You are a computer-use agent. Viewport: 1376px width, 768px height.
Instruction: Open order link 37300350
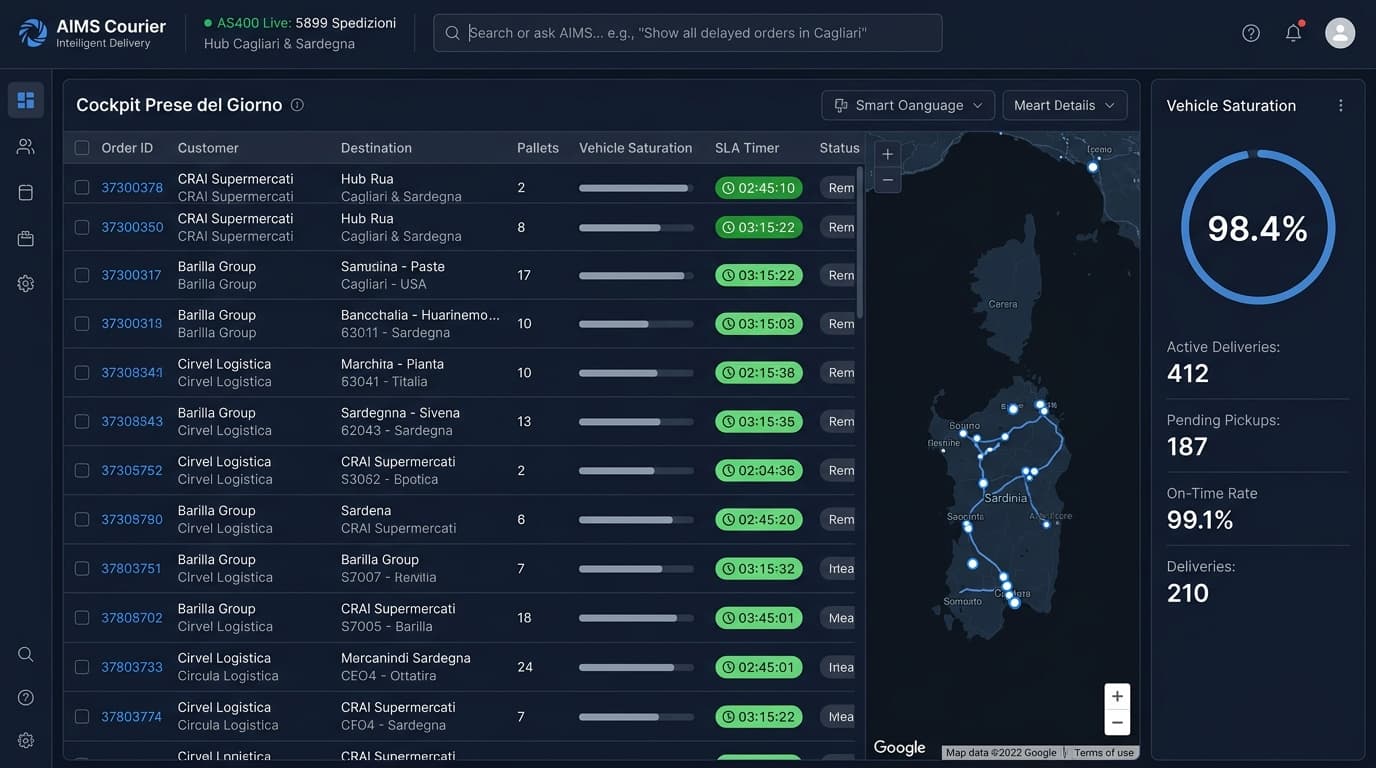click(x=132, y=227)
